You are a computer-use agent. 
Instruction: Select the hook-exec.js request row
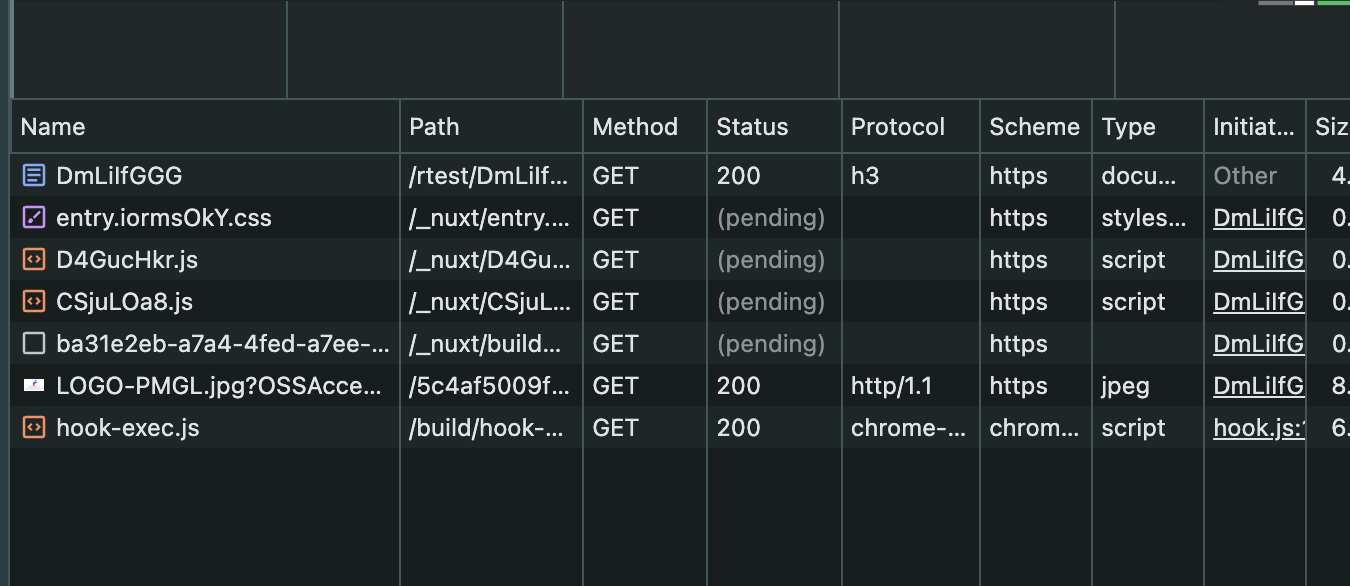click(x=128, y=428)
